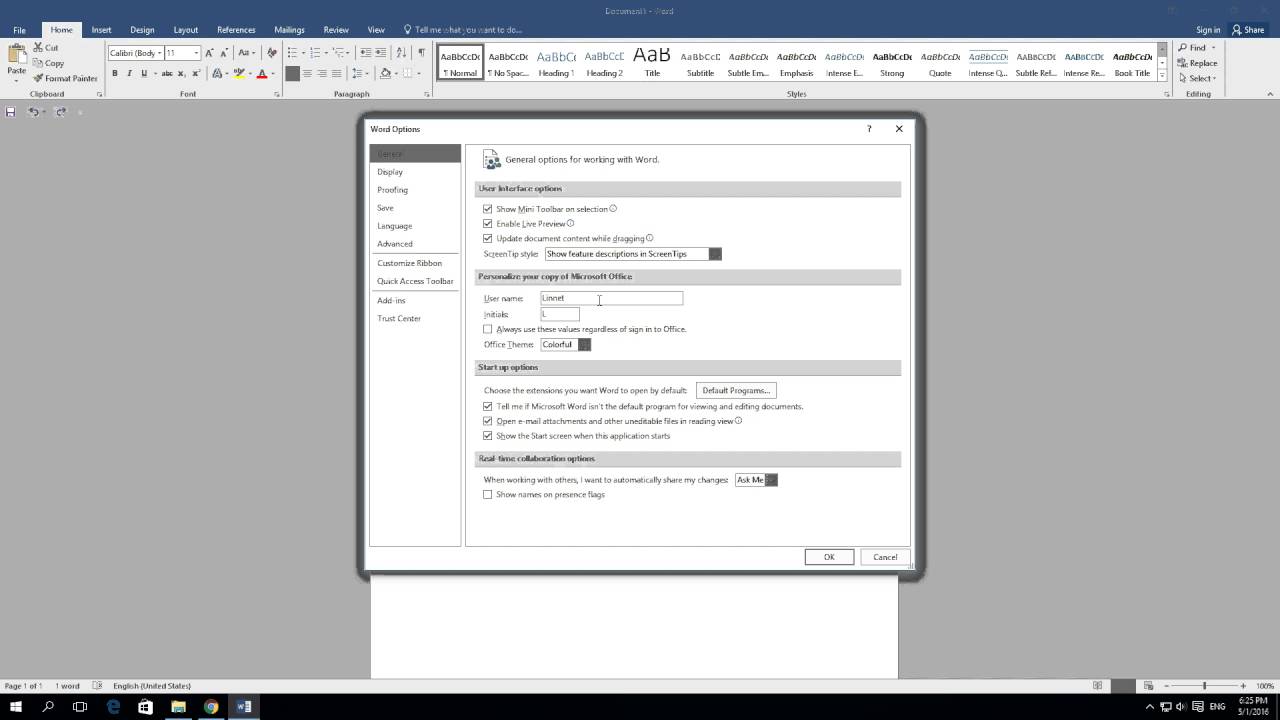Viewport: 1280px width, 720px height.
Task: Click the Chrome icon on the taskbar
Action: coord(211,706)
